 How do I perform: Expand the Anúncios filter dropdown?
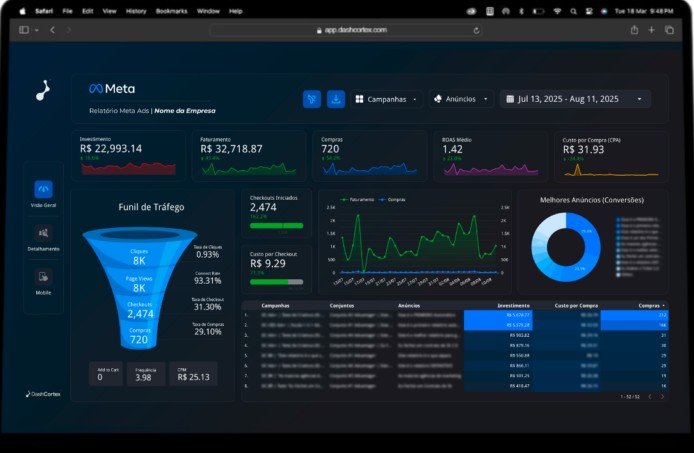(461, 99)
